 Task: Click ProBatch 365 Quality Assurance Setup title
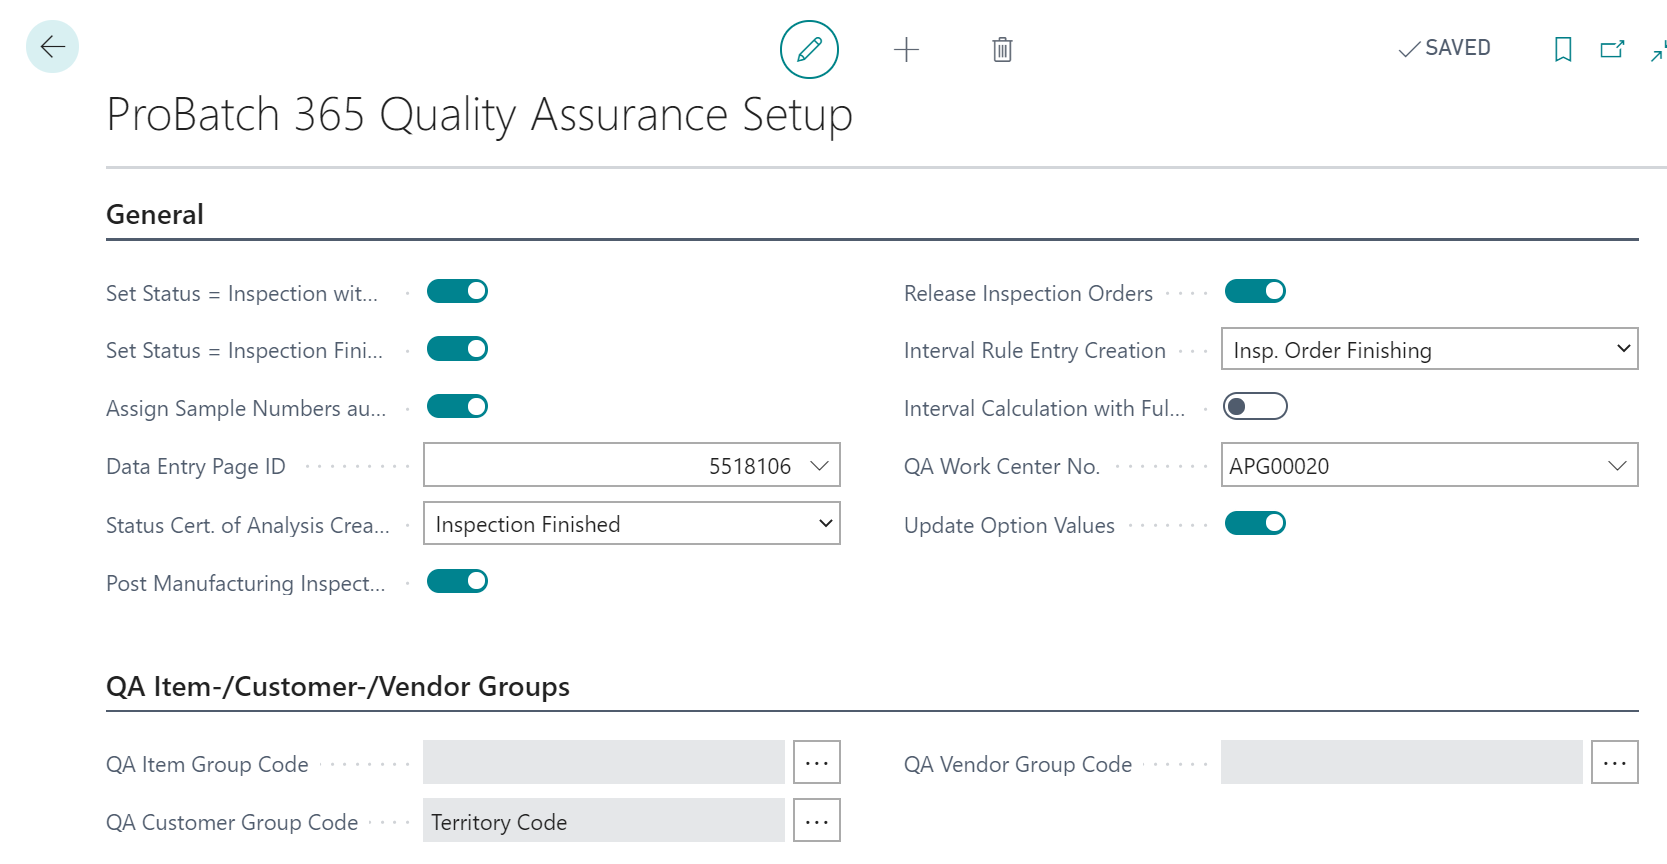(480, 115)
